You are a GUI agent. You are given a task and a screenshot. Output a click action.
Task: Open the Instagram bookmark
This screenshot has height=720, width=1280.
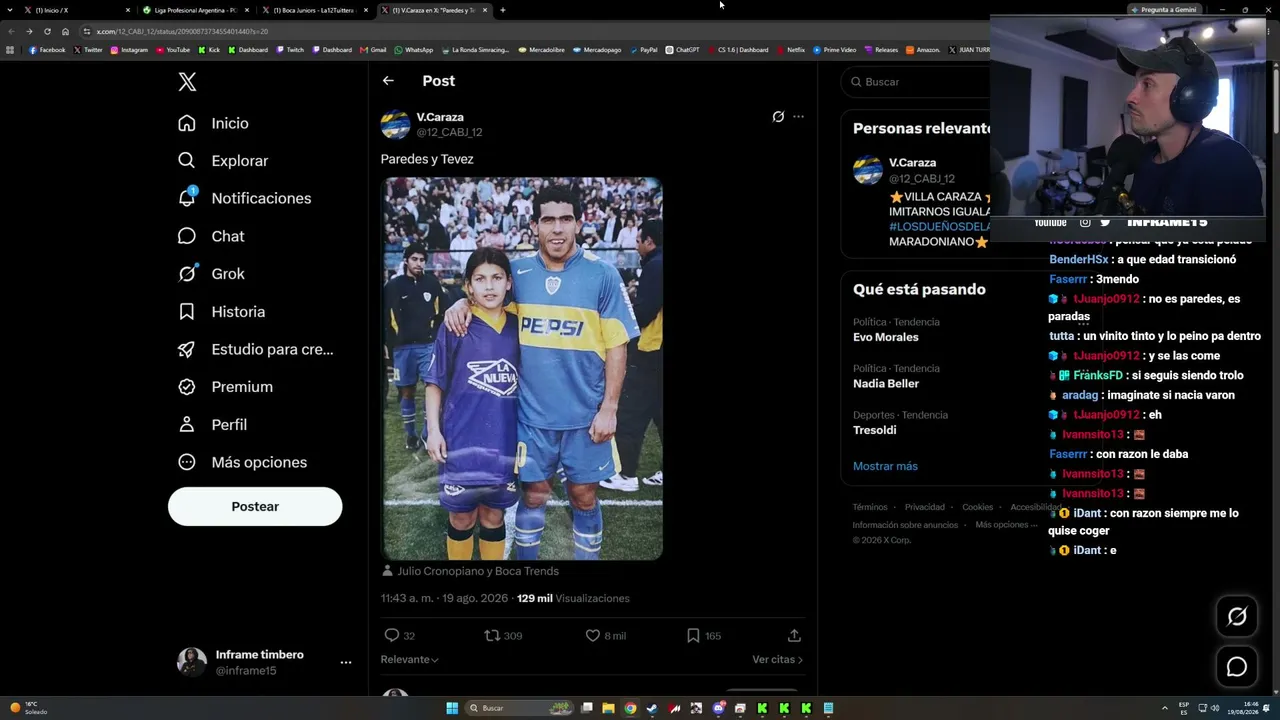(x=129, y=50)
